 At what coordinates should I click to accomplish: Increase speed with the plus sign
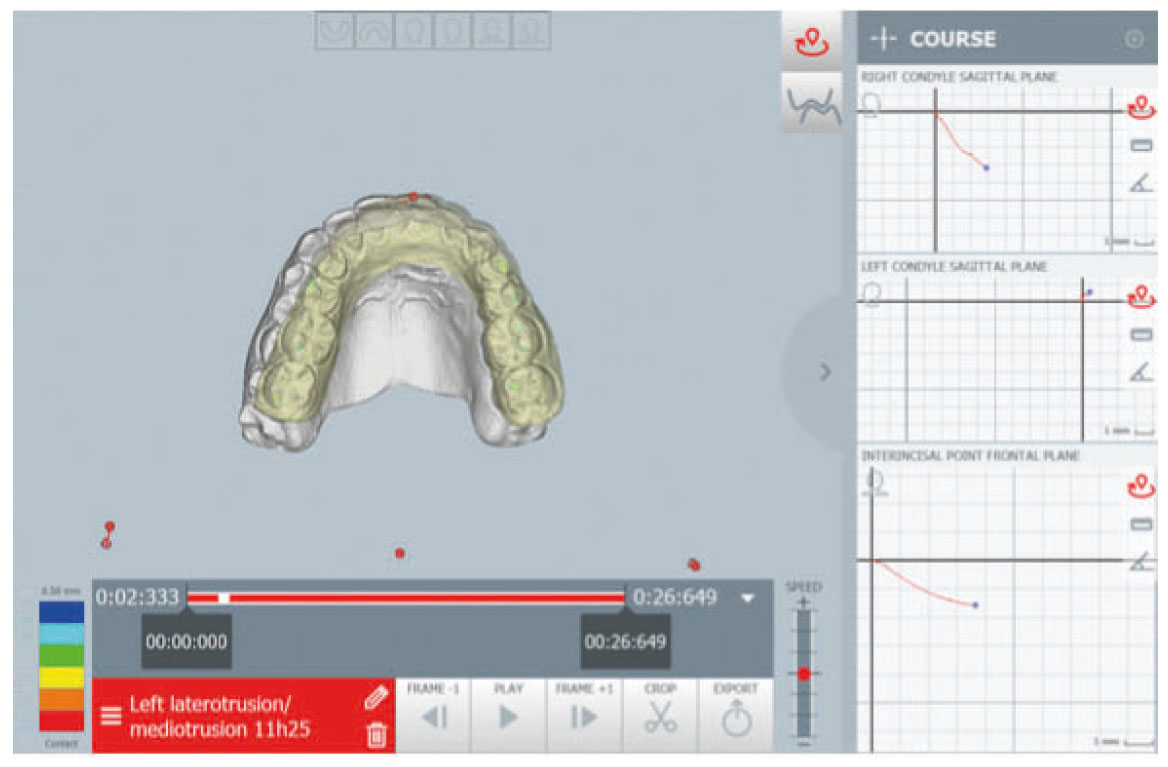(804, 602)
